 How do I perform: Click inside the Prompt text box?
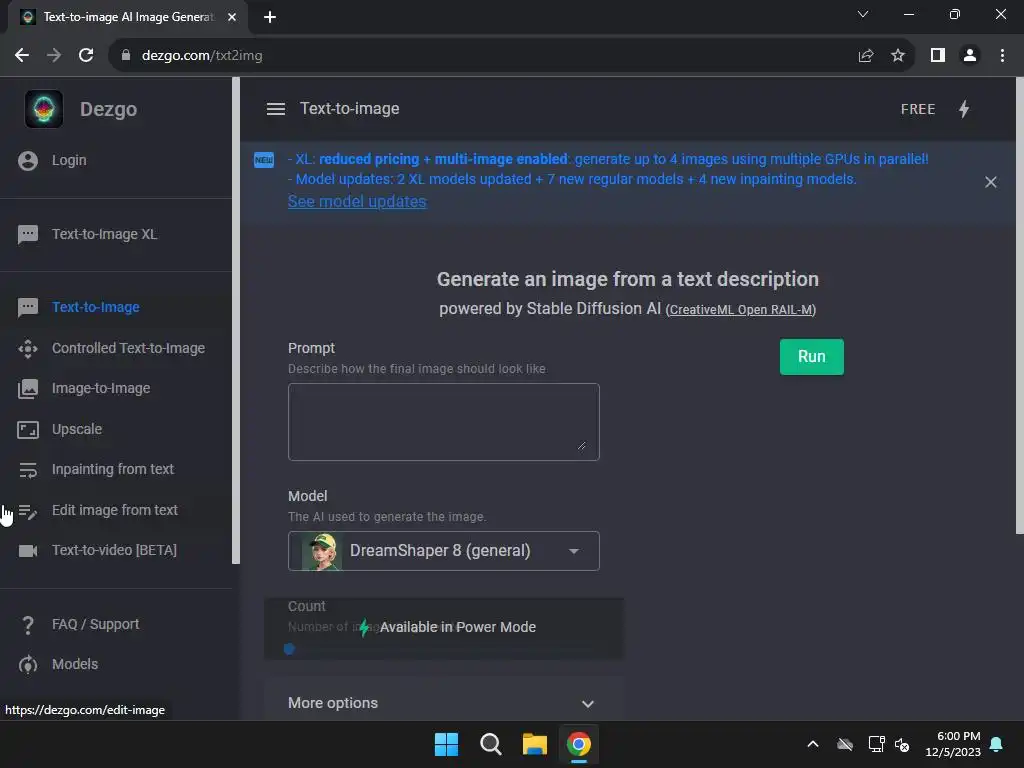(x=443, y=422)
